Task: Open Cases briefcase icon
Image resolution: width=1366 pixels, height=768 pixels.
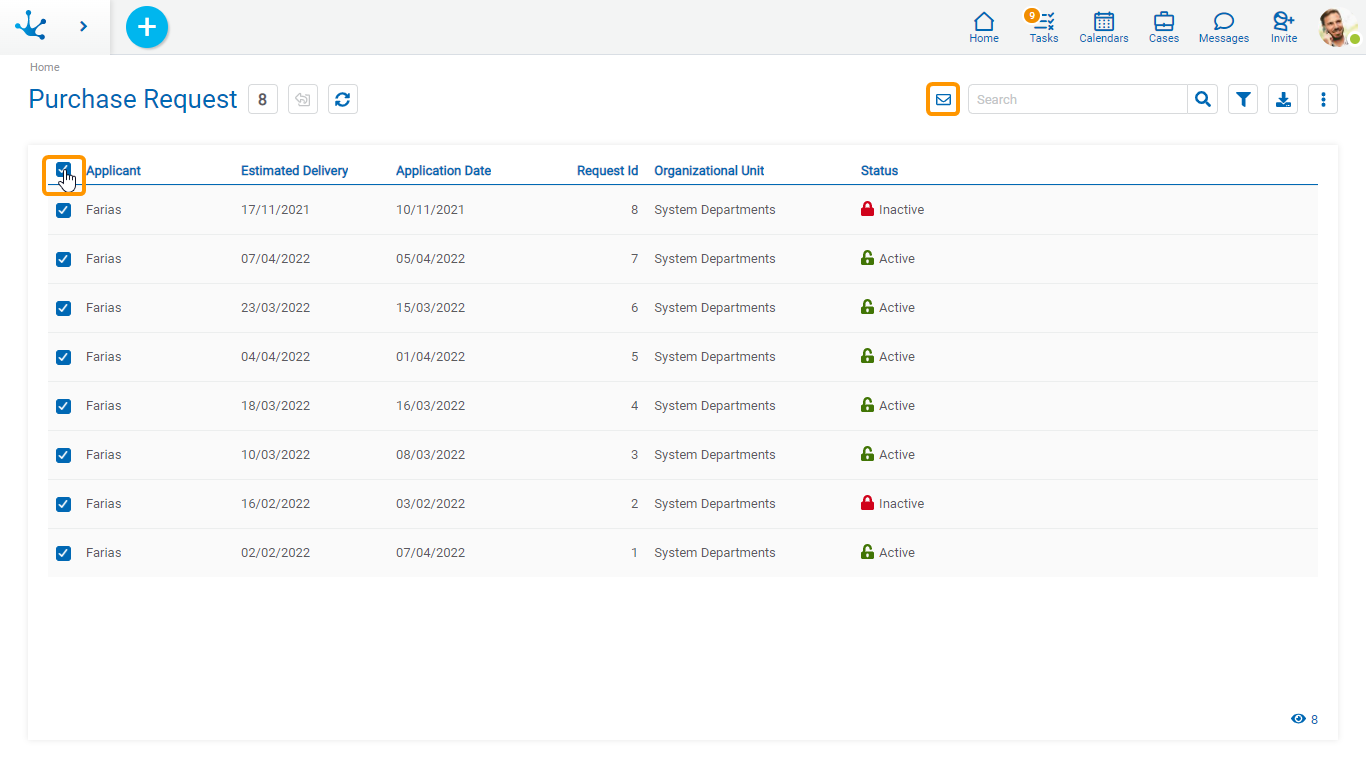Action: [1164, 27]
